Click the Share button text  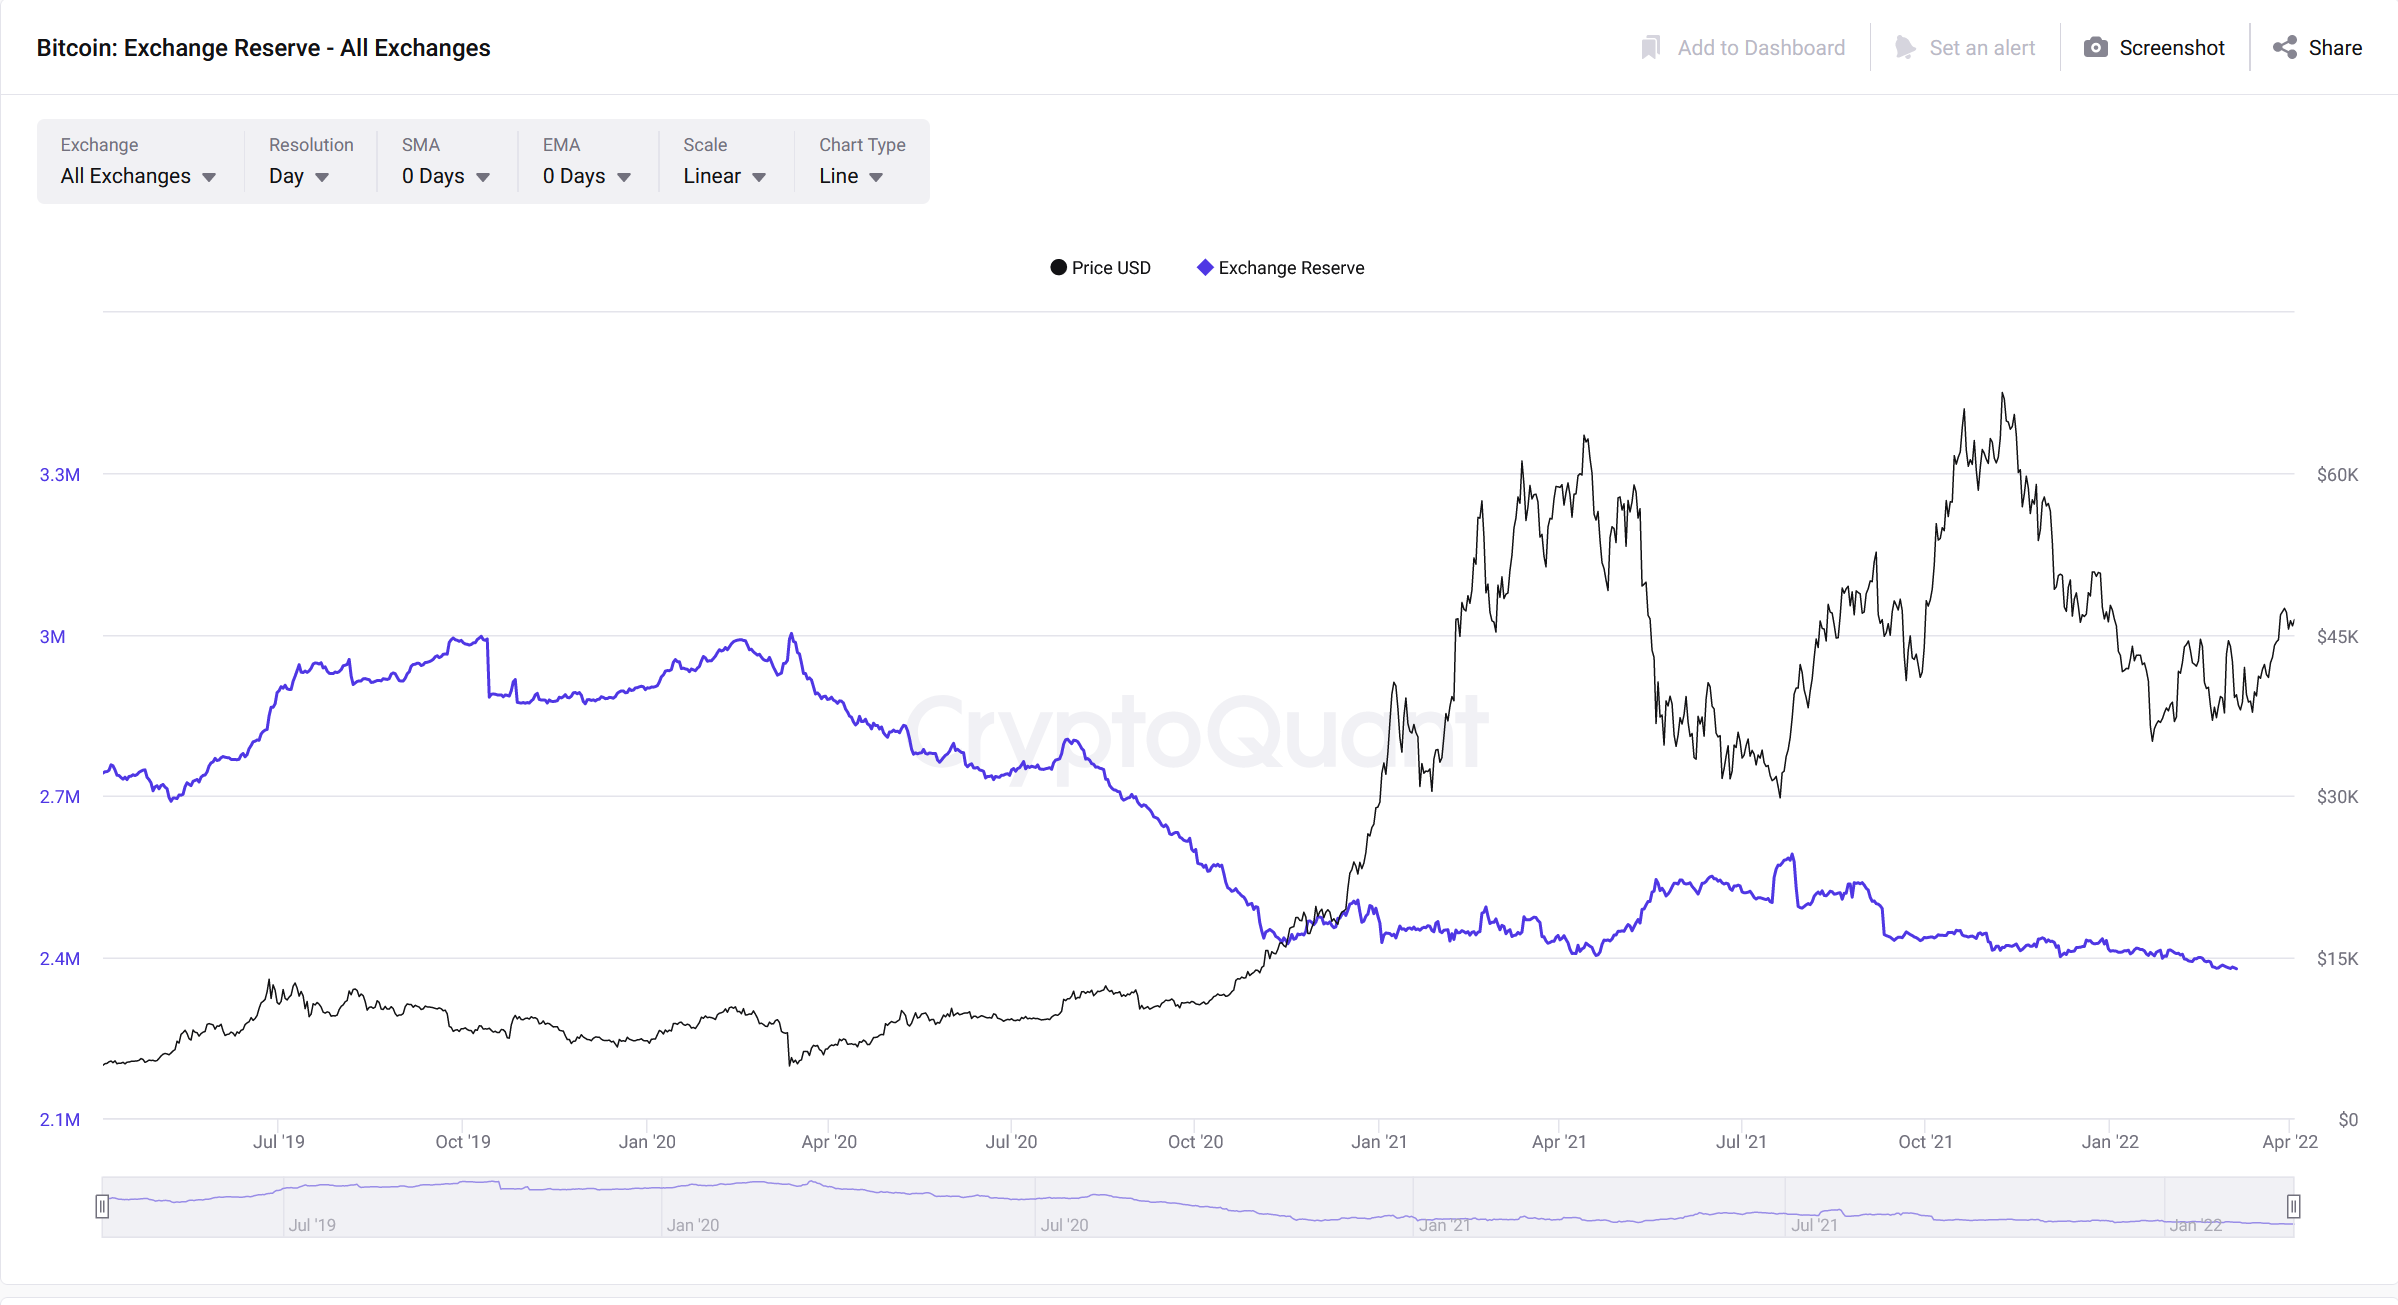pyautogui.click(x=2335, y=48)
